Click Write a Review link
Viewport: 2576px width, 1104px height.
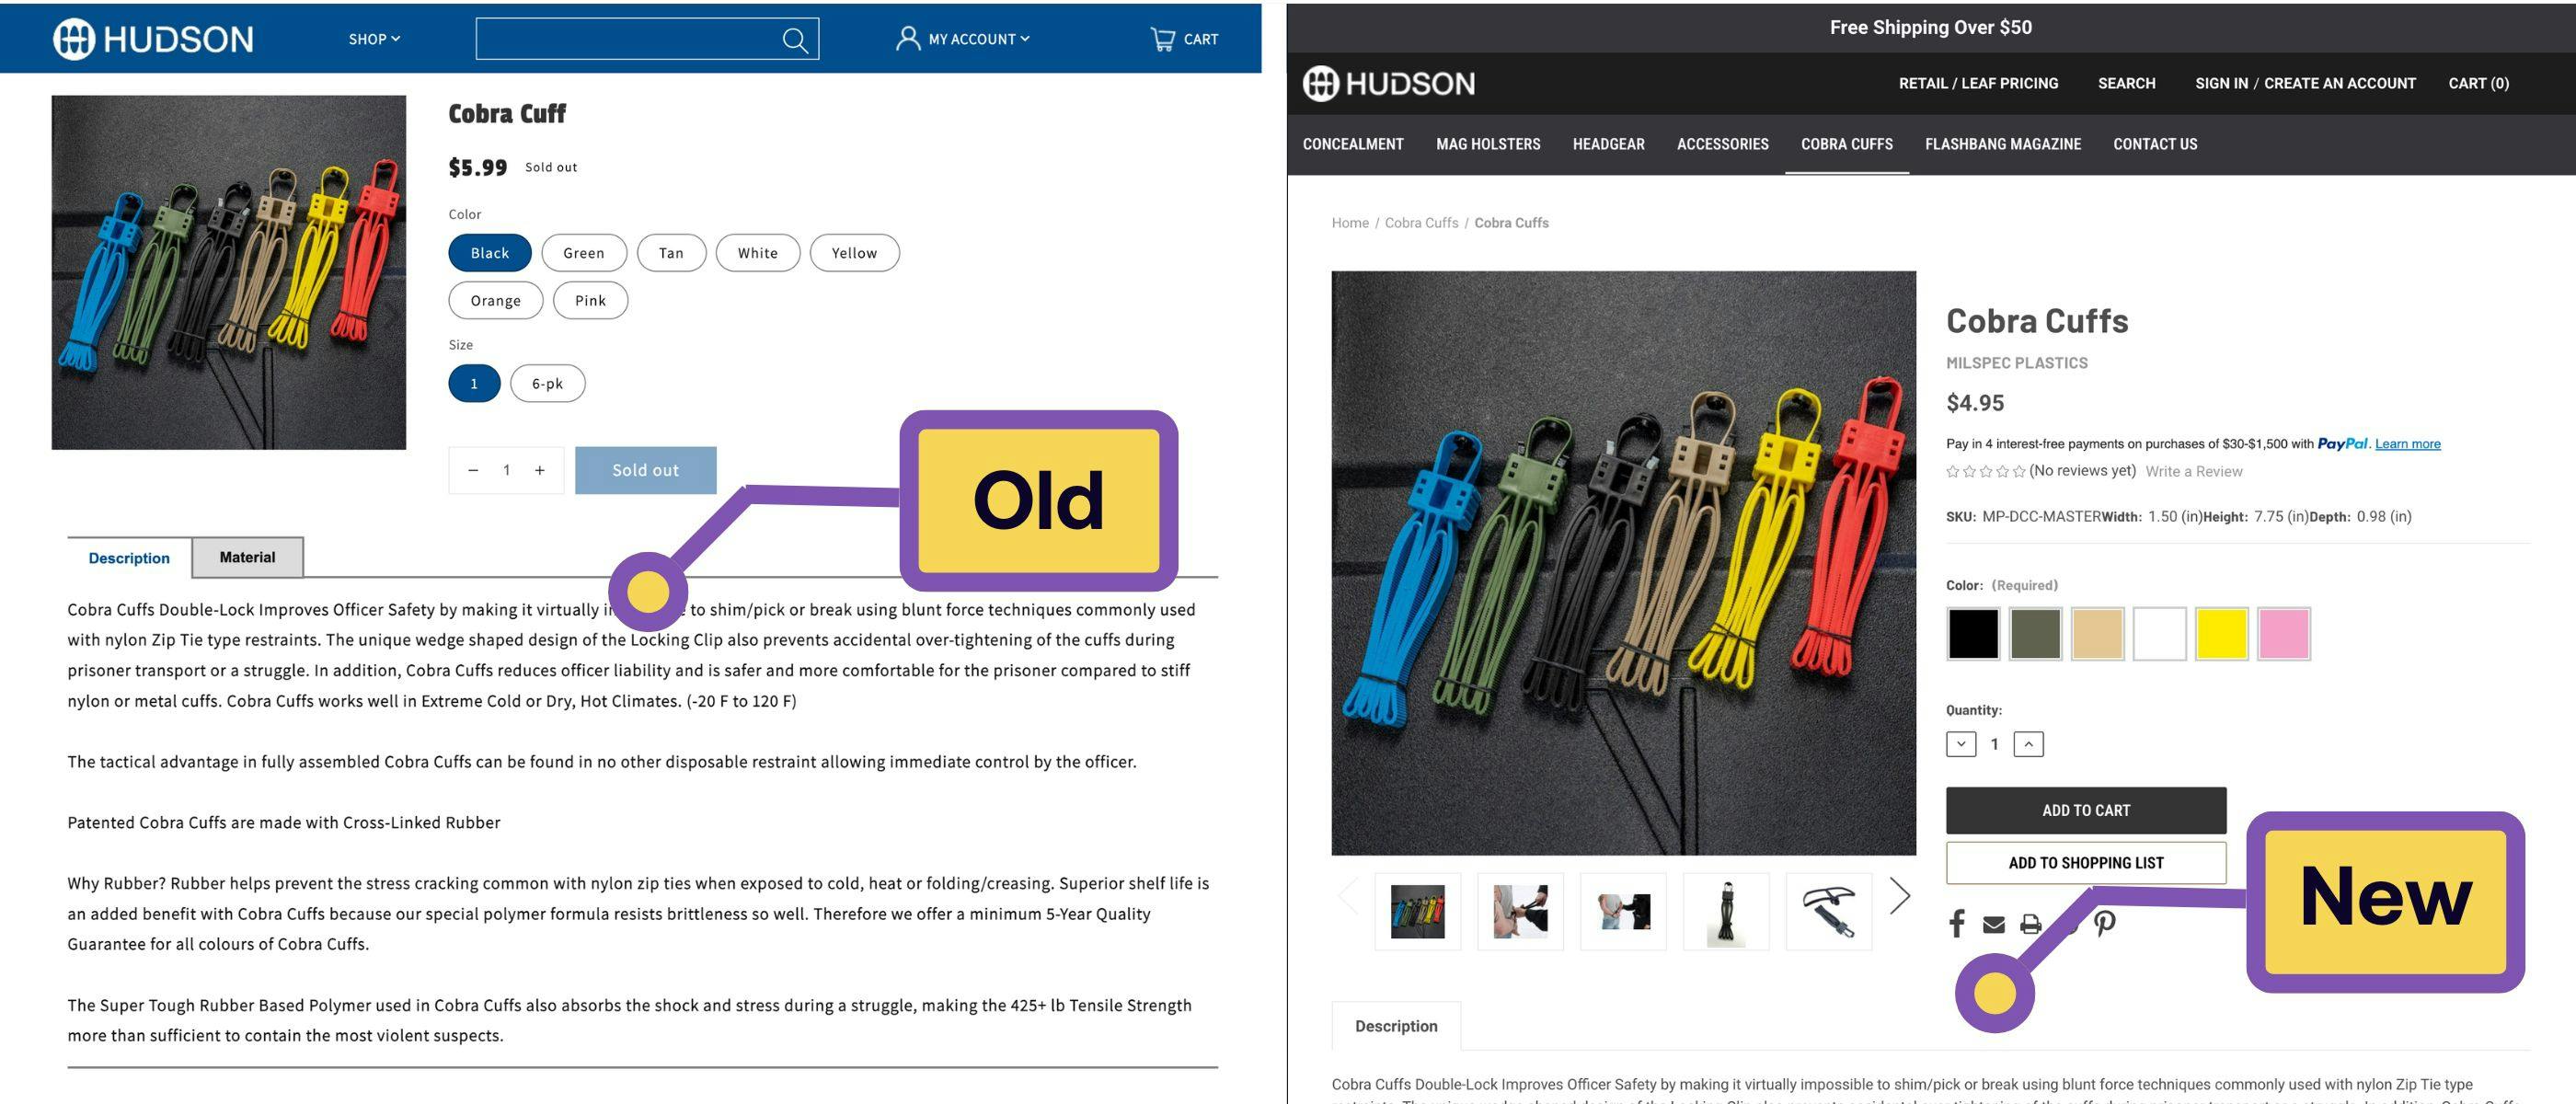coord(2193,471)
